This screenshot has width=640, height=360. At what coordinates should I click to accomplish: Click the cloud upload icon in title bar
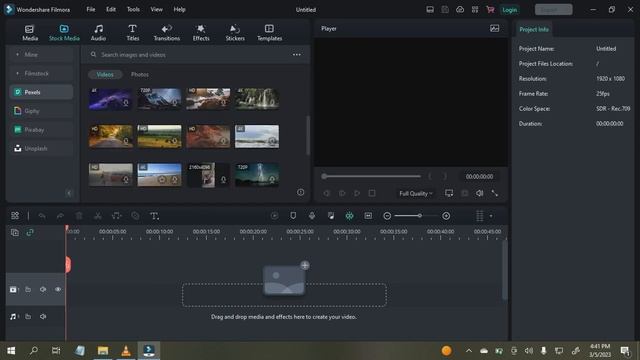[460, 9]
